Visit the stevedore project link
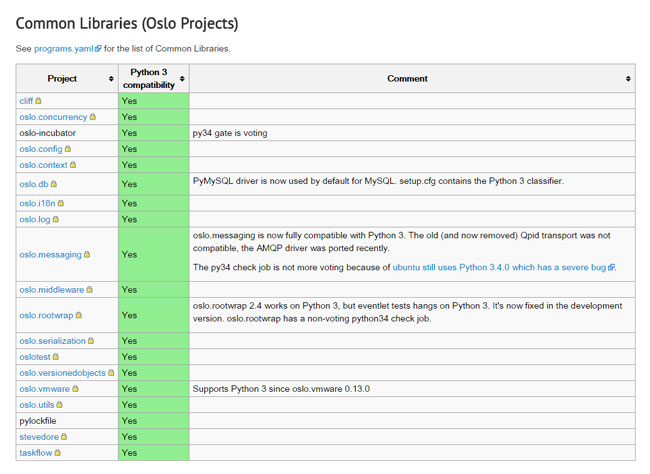Screen dimensions: 650x474 [39, 437]
